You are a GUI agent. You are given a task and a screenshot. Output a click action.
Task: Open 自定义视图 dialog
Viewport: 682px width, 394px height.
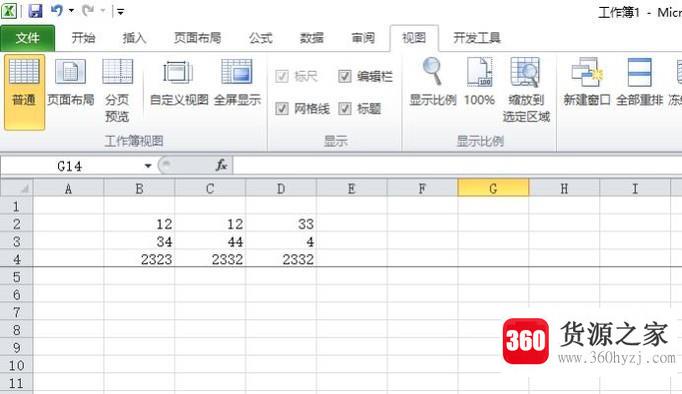coord(179,83)
